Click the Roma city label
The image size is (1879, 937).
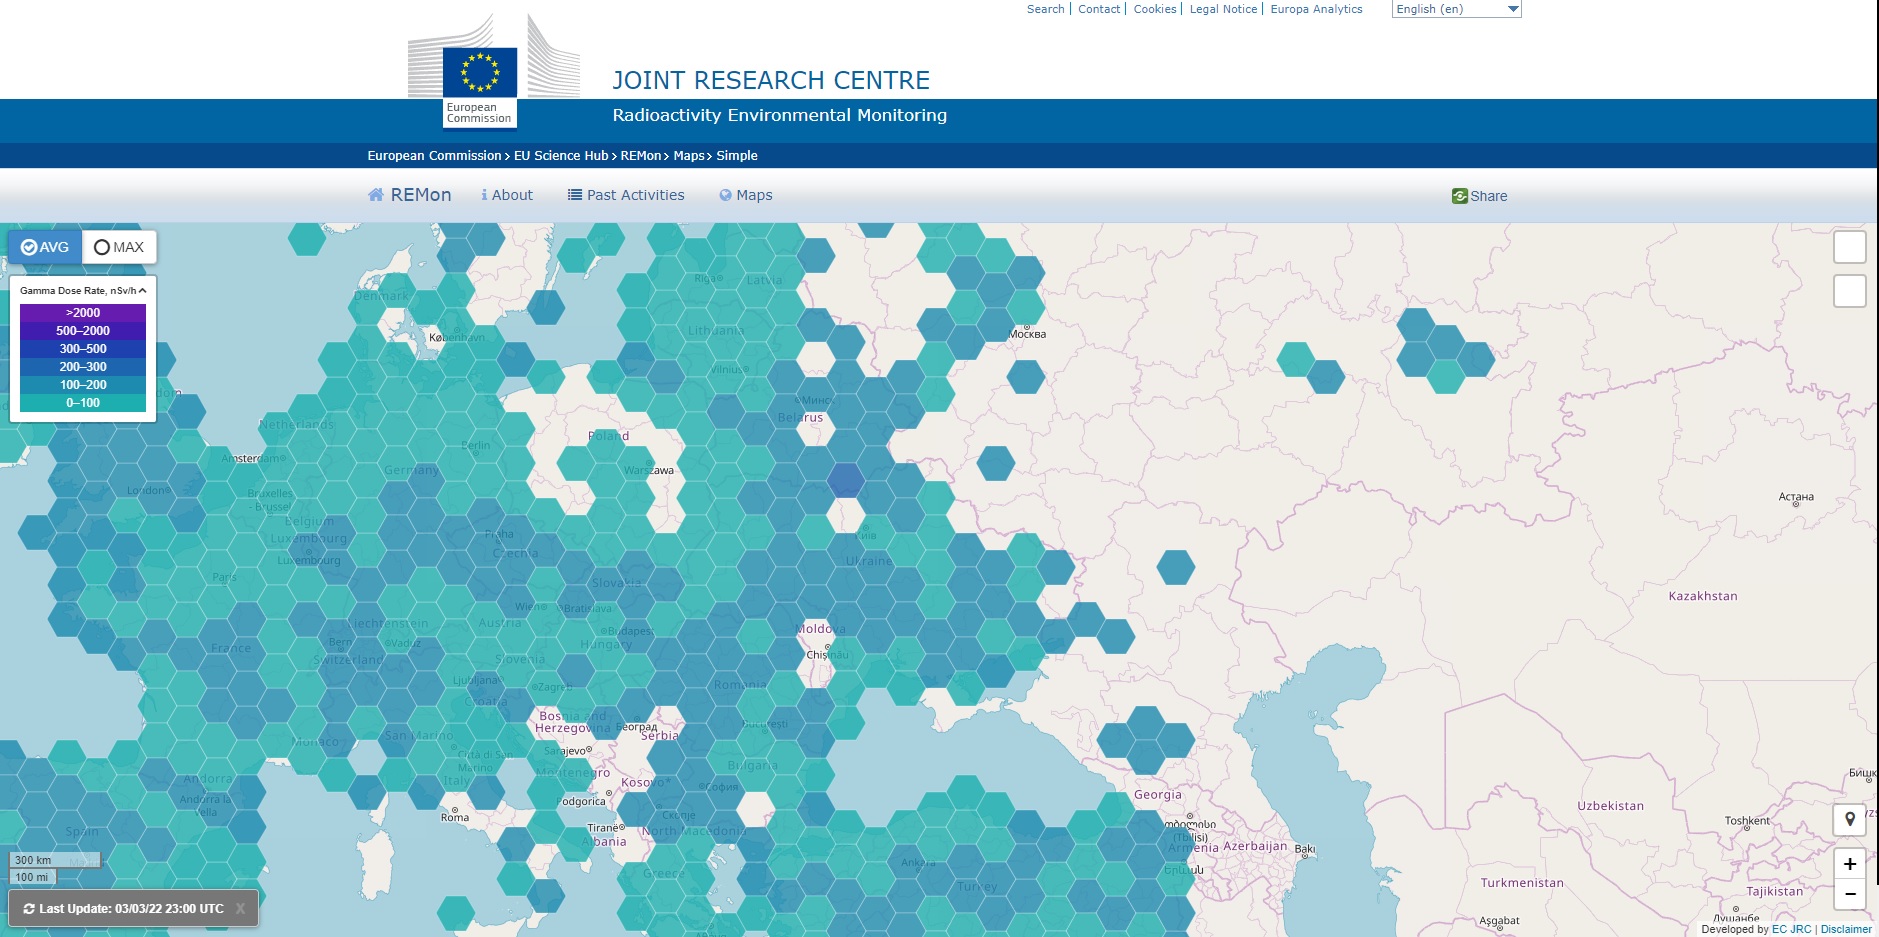pos(455,818)
